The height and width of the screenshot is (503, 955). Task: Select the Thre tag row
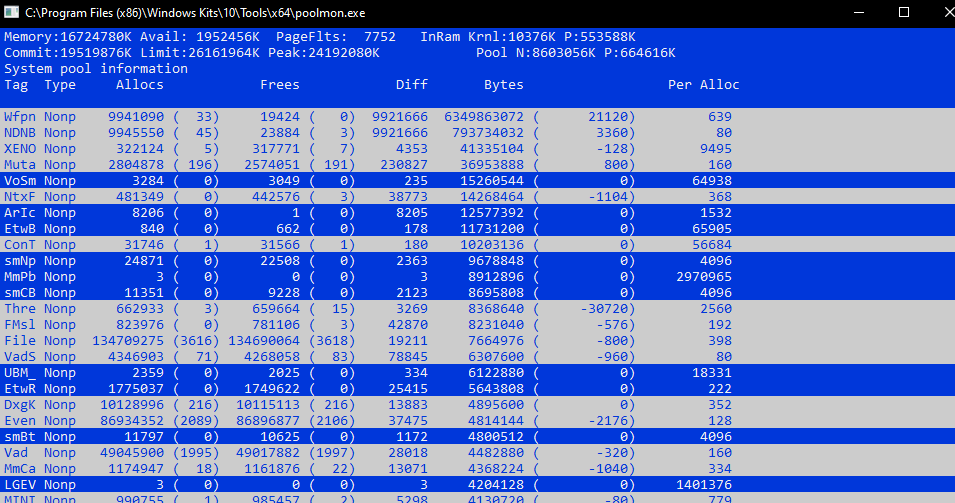pyautogui.click(x=478, y=308)
